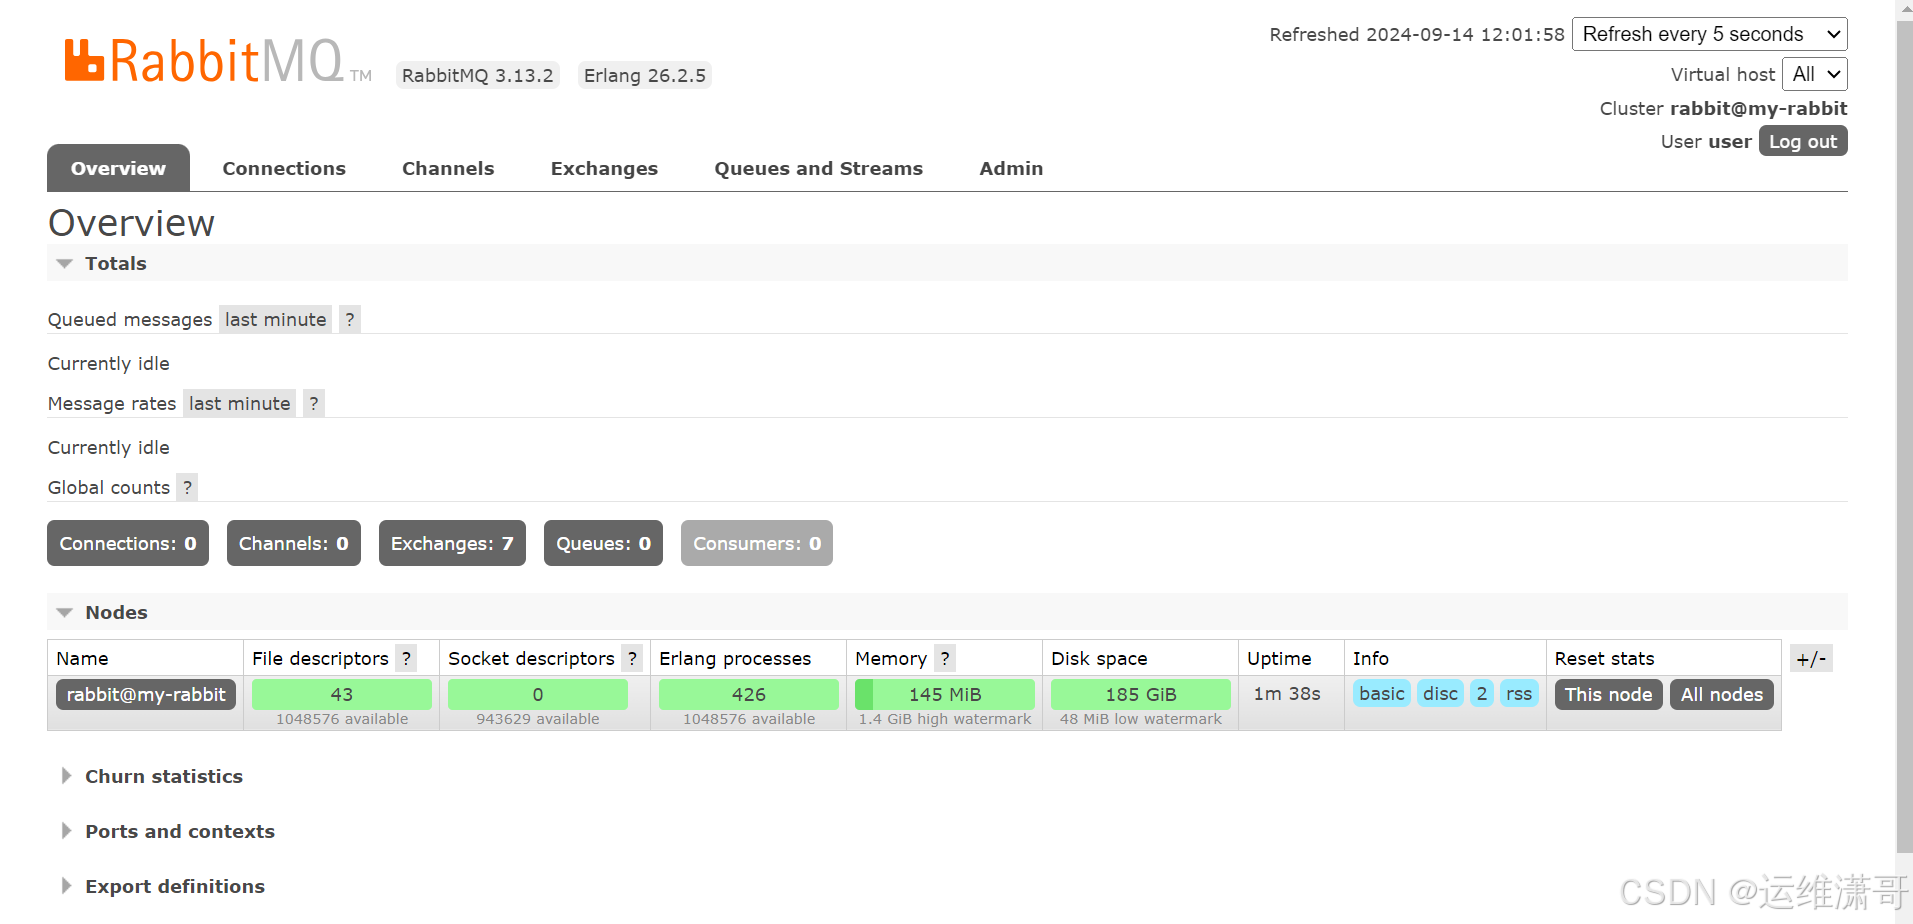Click the rss info tag

(1519, 693)
